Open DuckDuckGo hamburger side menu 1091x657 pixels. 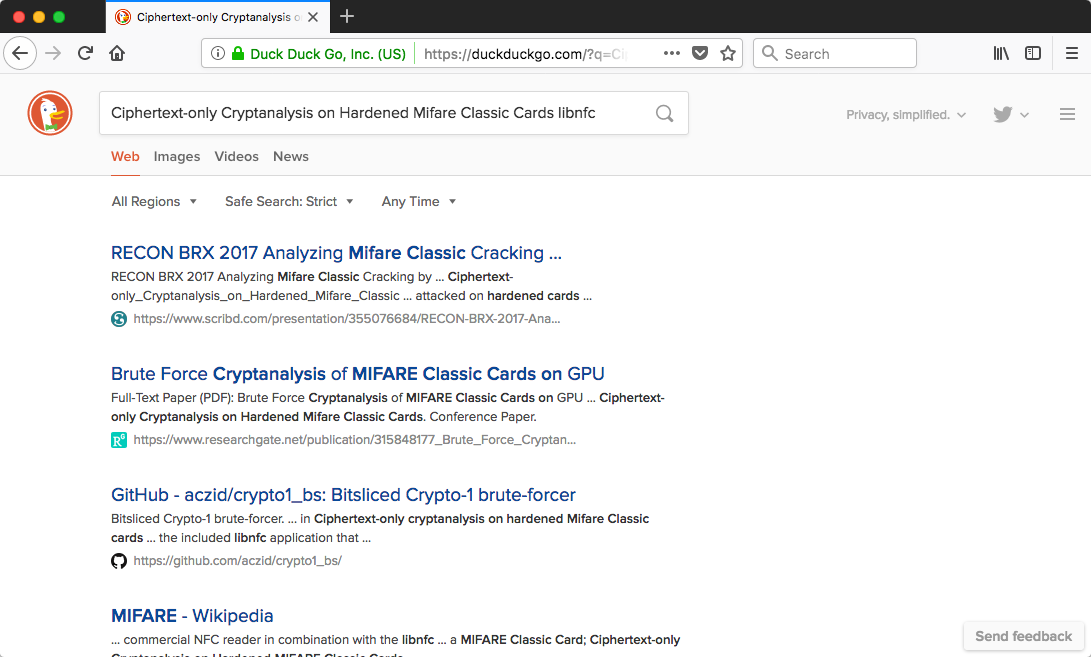[1067, 114]
